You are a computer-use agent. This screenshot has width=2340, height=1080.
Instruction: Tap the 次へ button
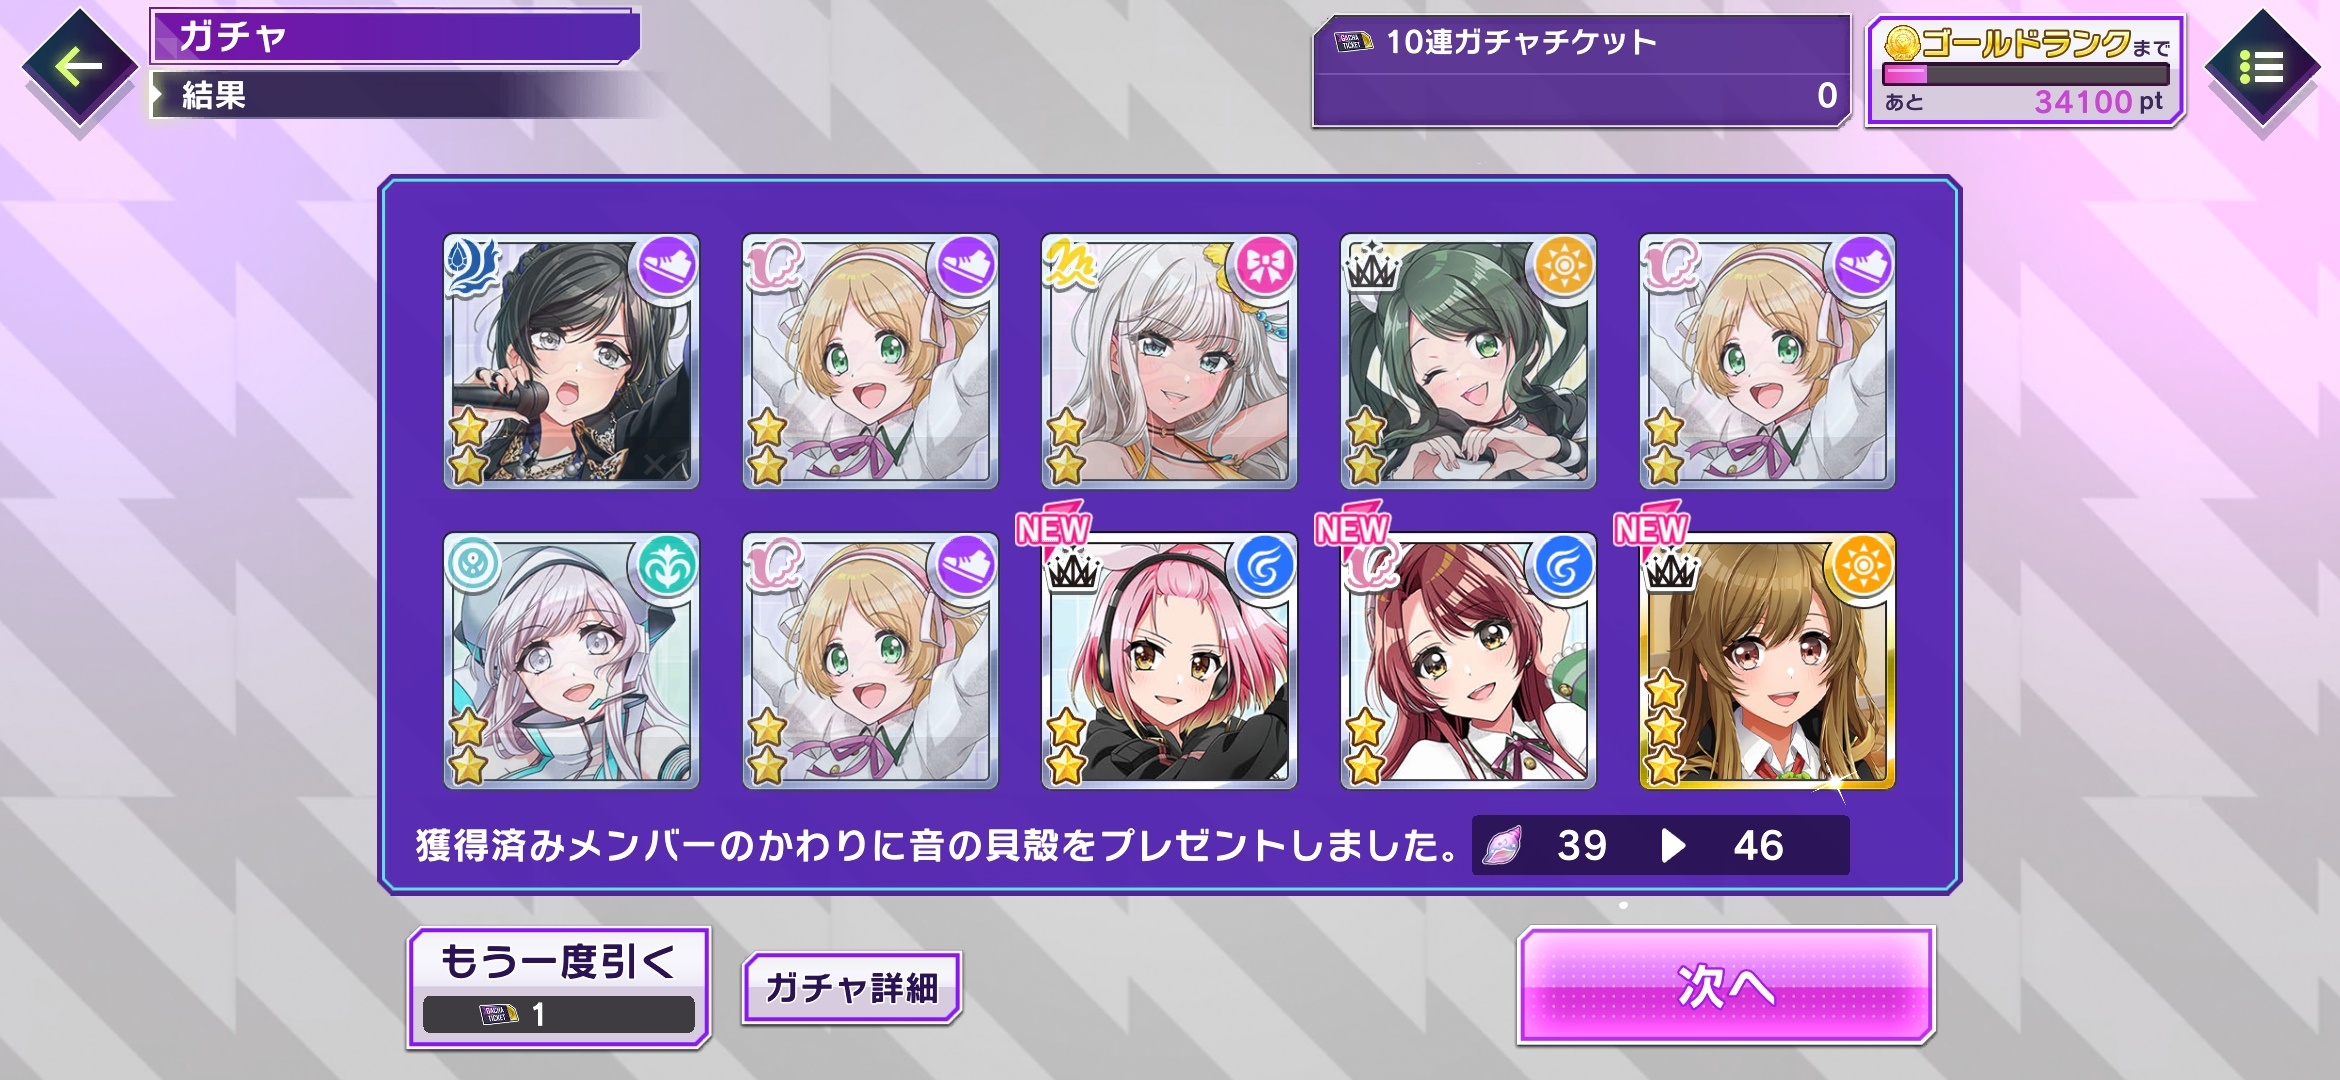tap(1726, 986)
